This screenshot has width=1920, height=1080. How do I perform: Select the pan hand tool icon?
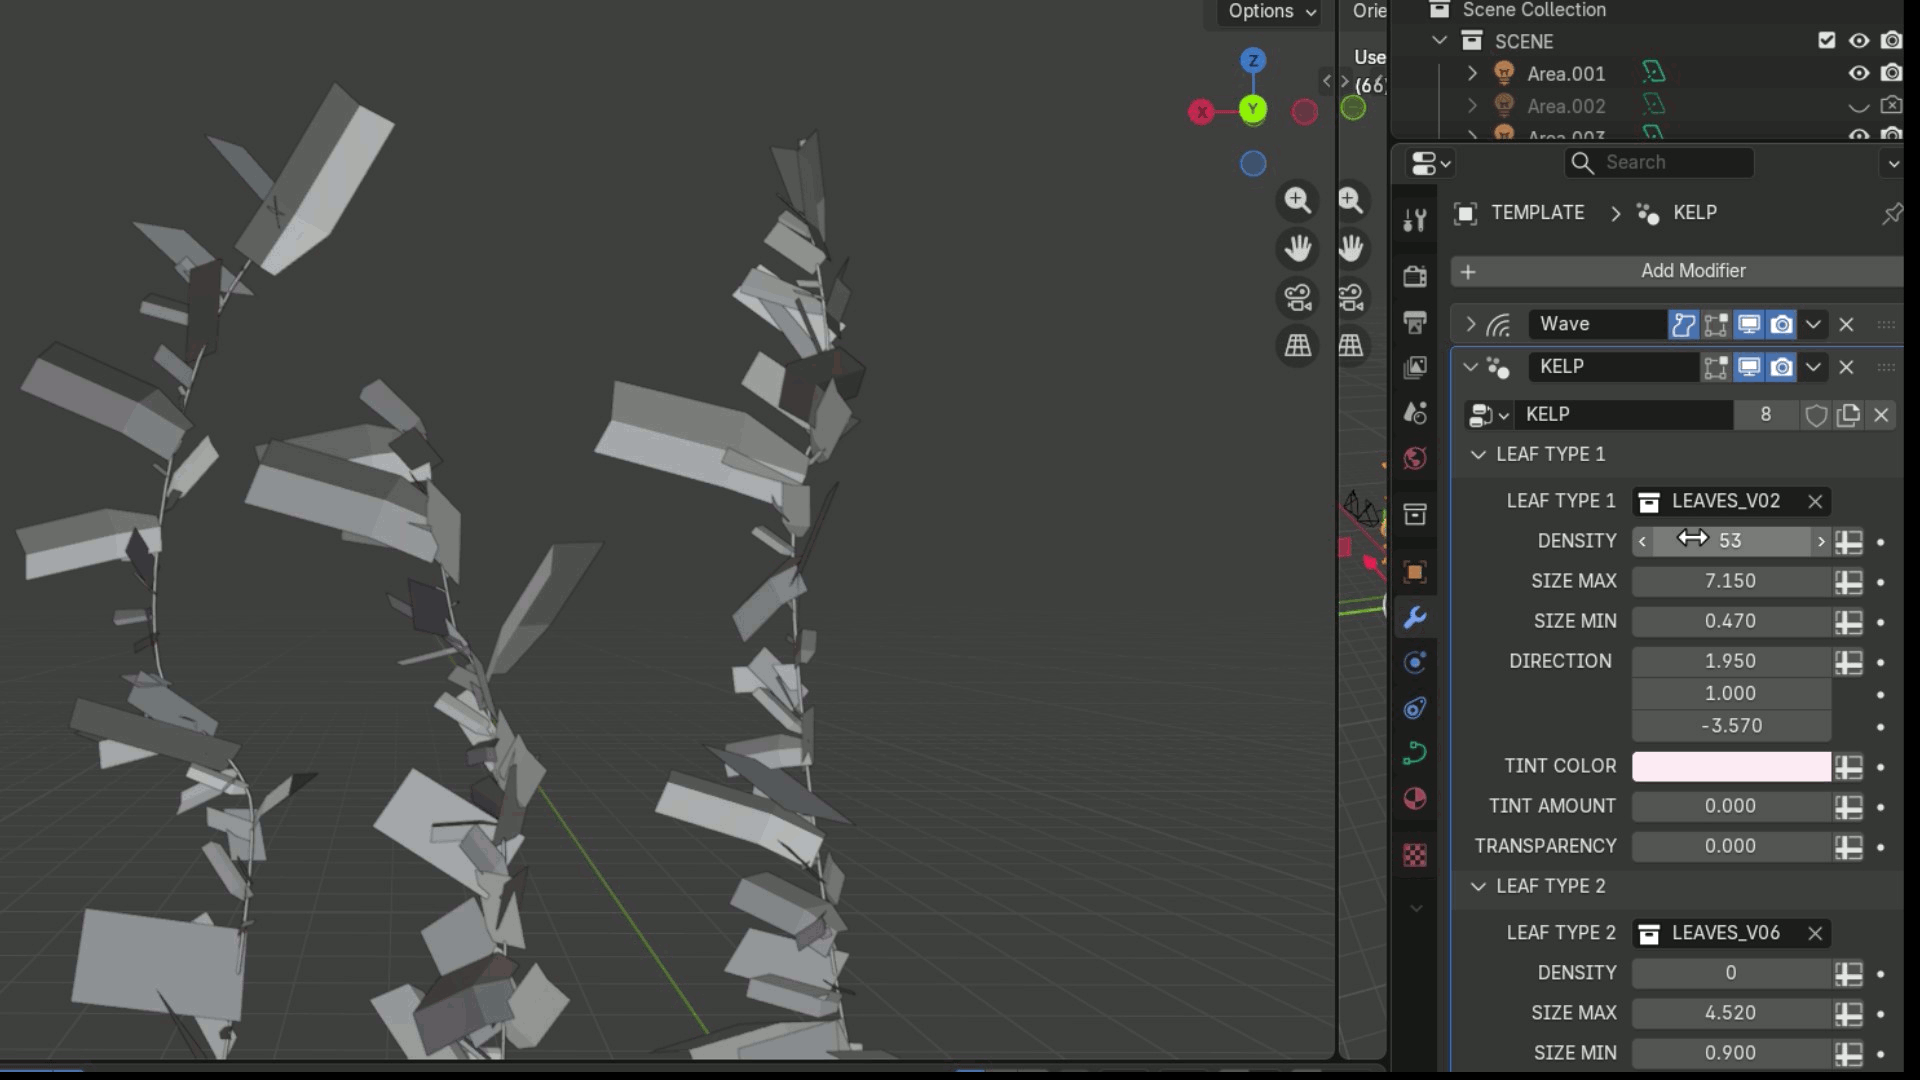(1298, 248)
